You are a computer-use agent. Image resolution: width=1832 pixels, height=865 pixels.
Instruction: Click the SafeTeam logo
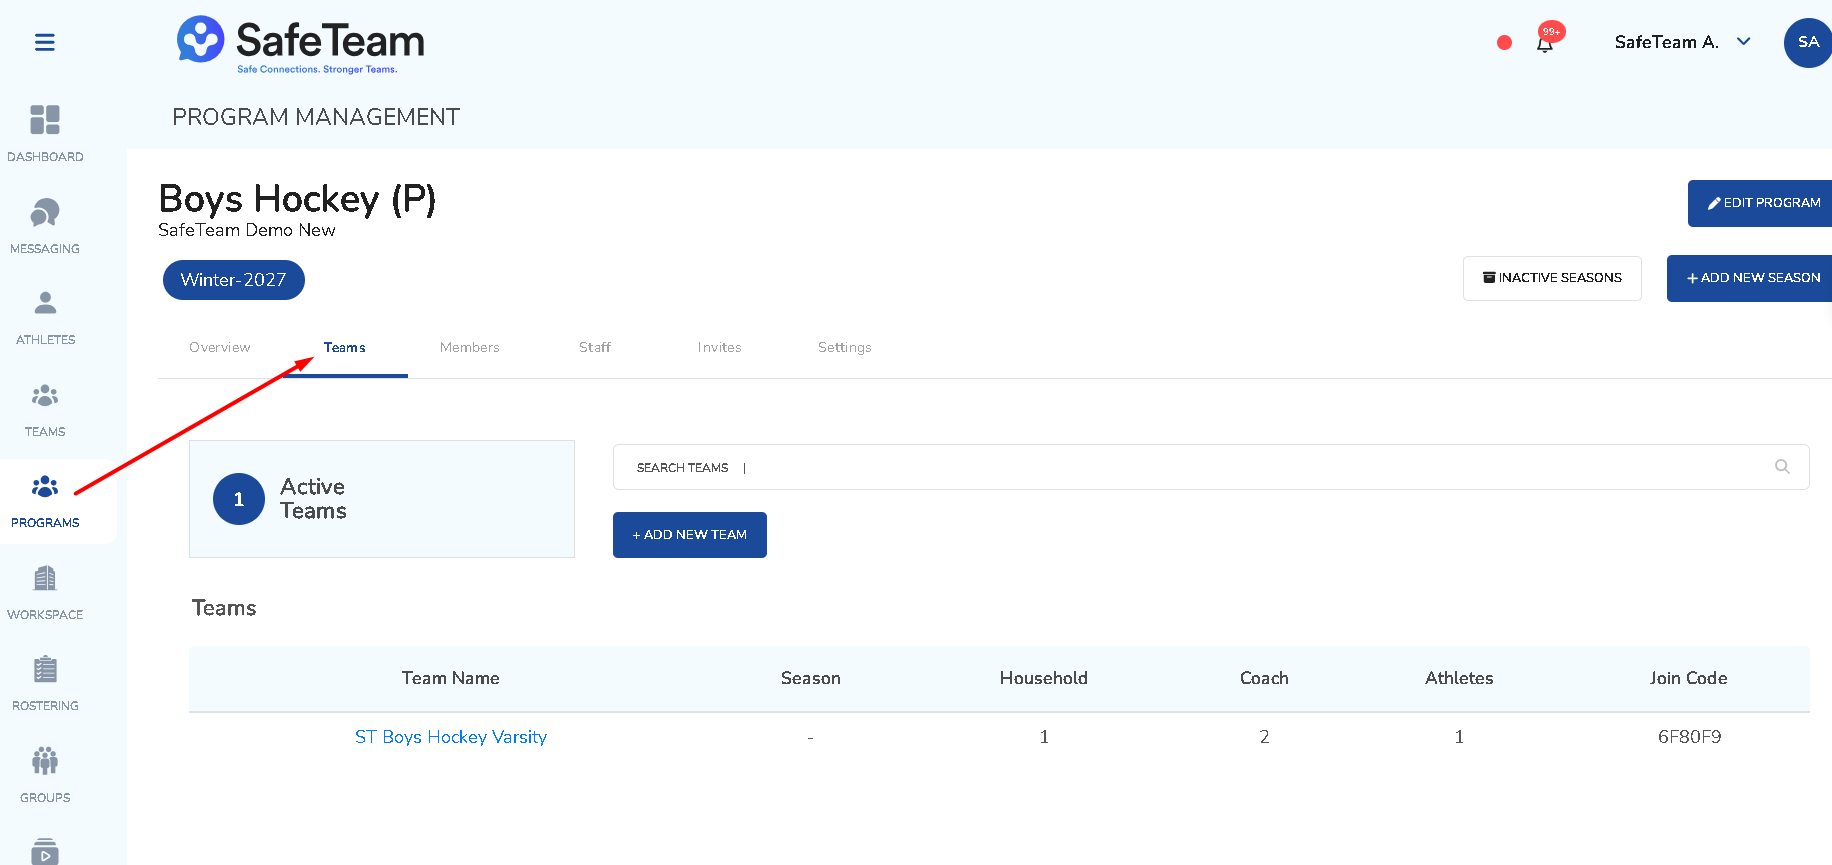coord(300,44)
